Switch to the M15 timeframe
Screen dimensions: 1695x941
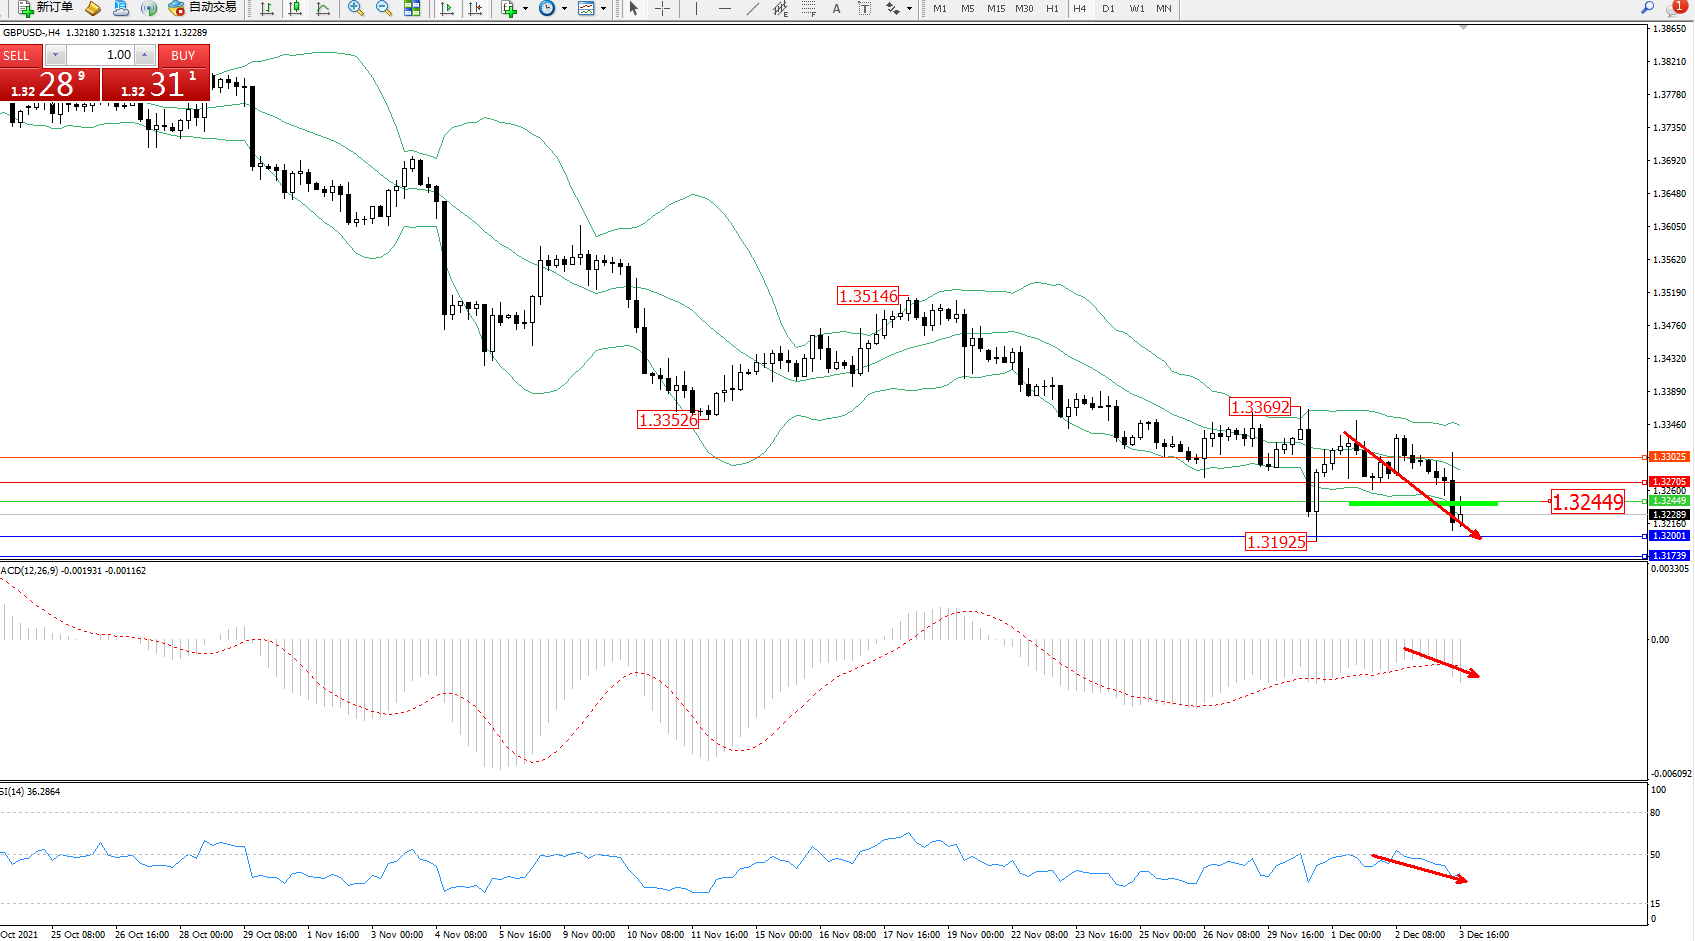click(996, 8)
